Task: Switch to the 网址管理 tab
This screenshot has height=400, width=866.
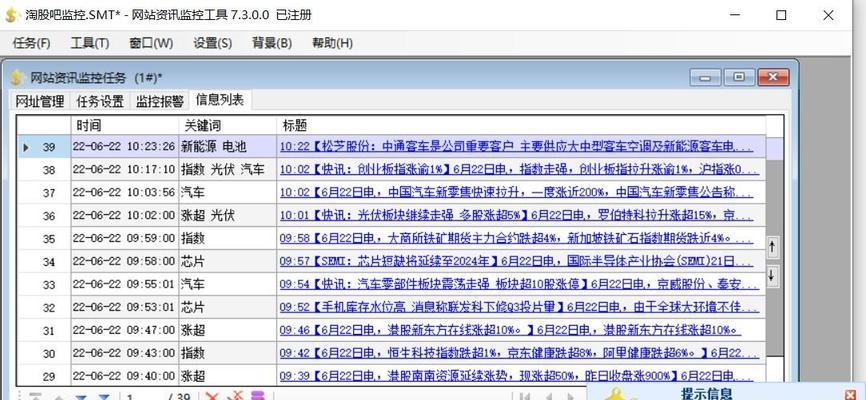Action: (x=40, y=101)
